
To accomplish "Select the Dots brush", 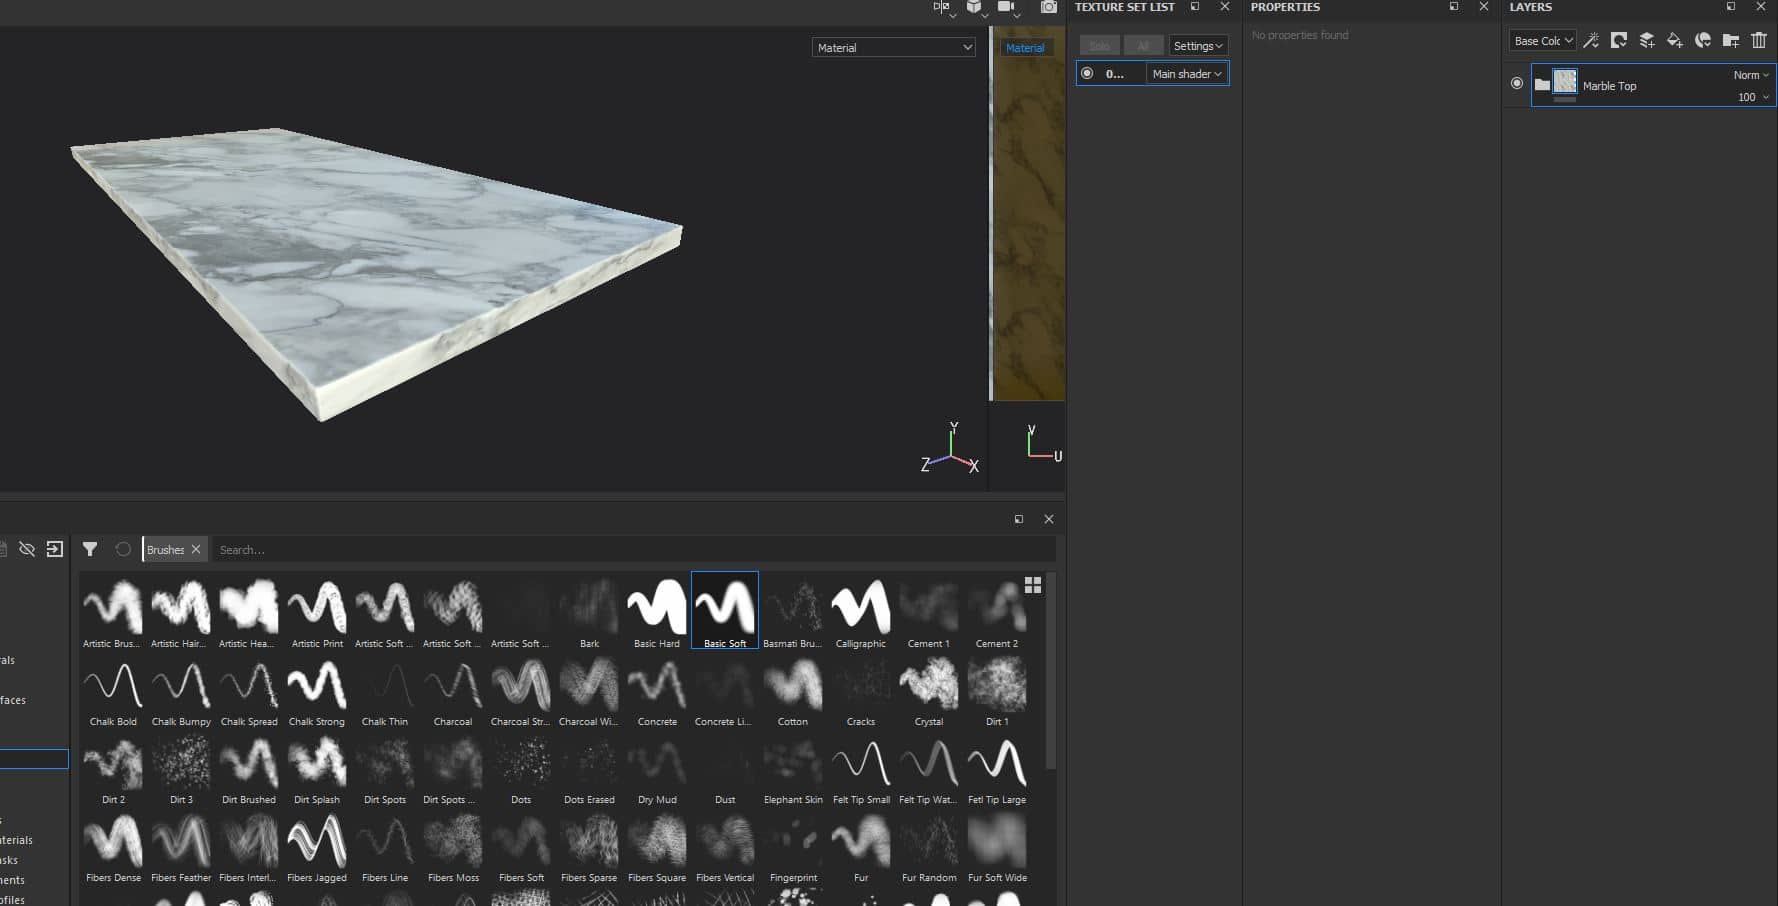I will pyautogui.click(x=521, y=768).
